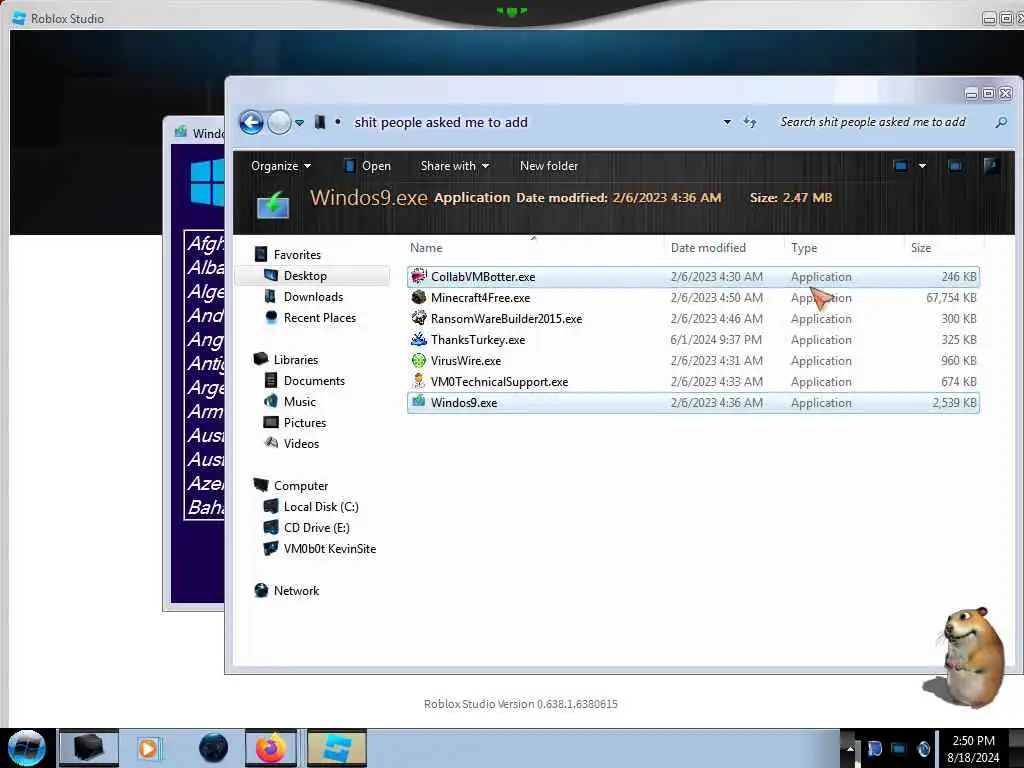Sort by the Name column header
1024x768 pixels.
pos(426,248)
